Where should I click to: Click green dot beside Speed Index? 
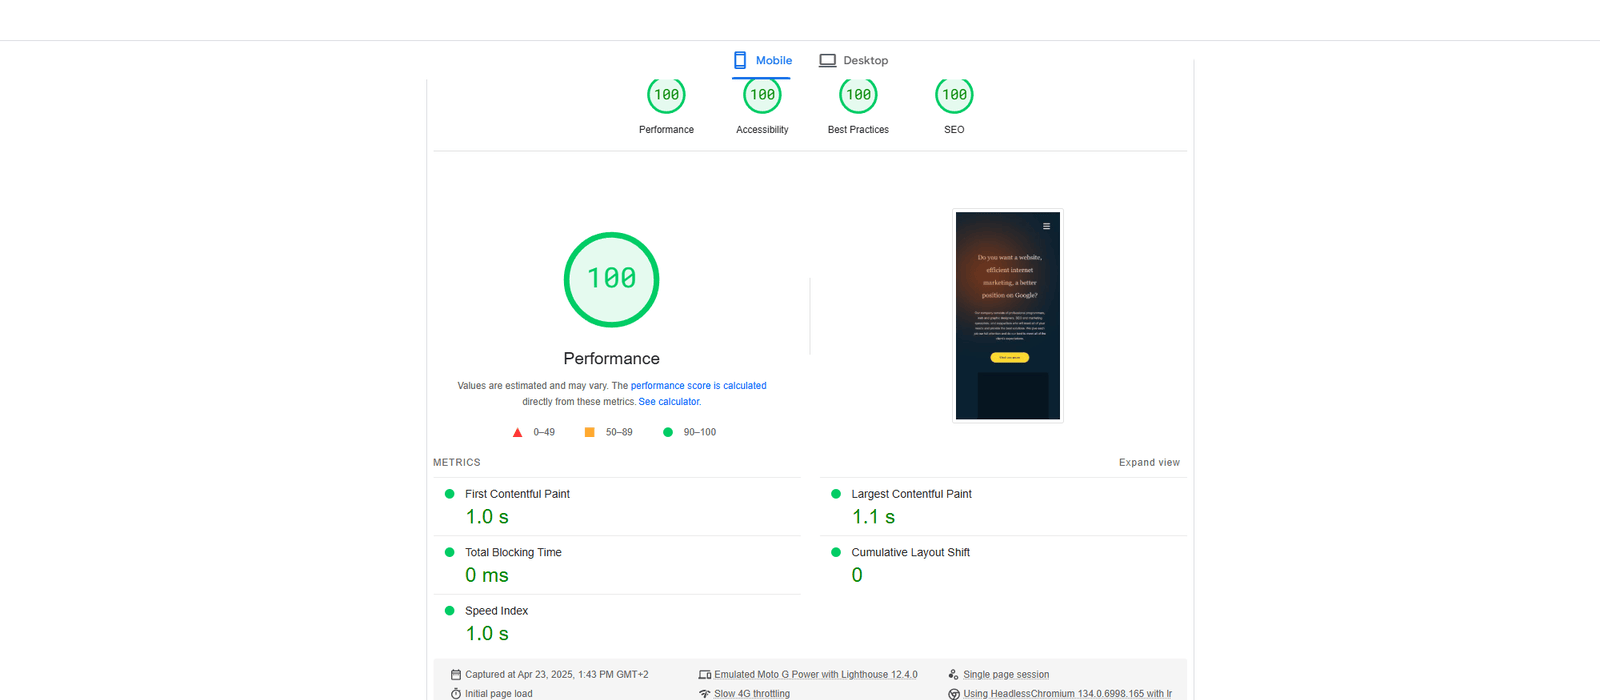coord(449,611)
